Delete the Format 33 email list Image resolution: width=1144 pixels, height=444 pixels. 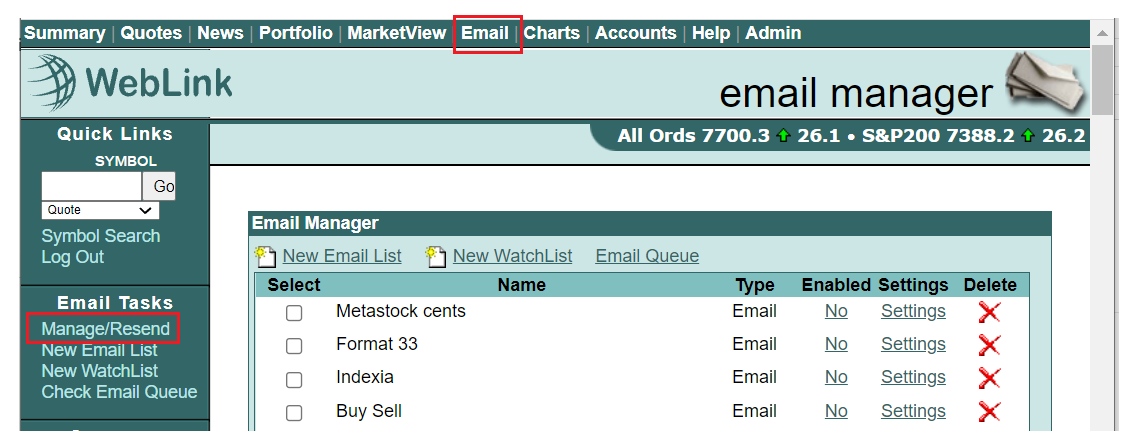click(989, 345)
